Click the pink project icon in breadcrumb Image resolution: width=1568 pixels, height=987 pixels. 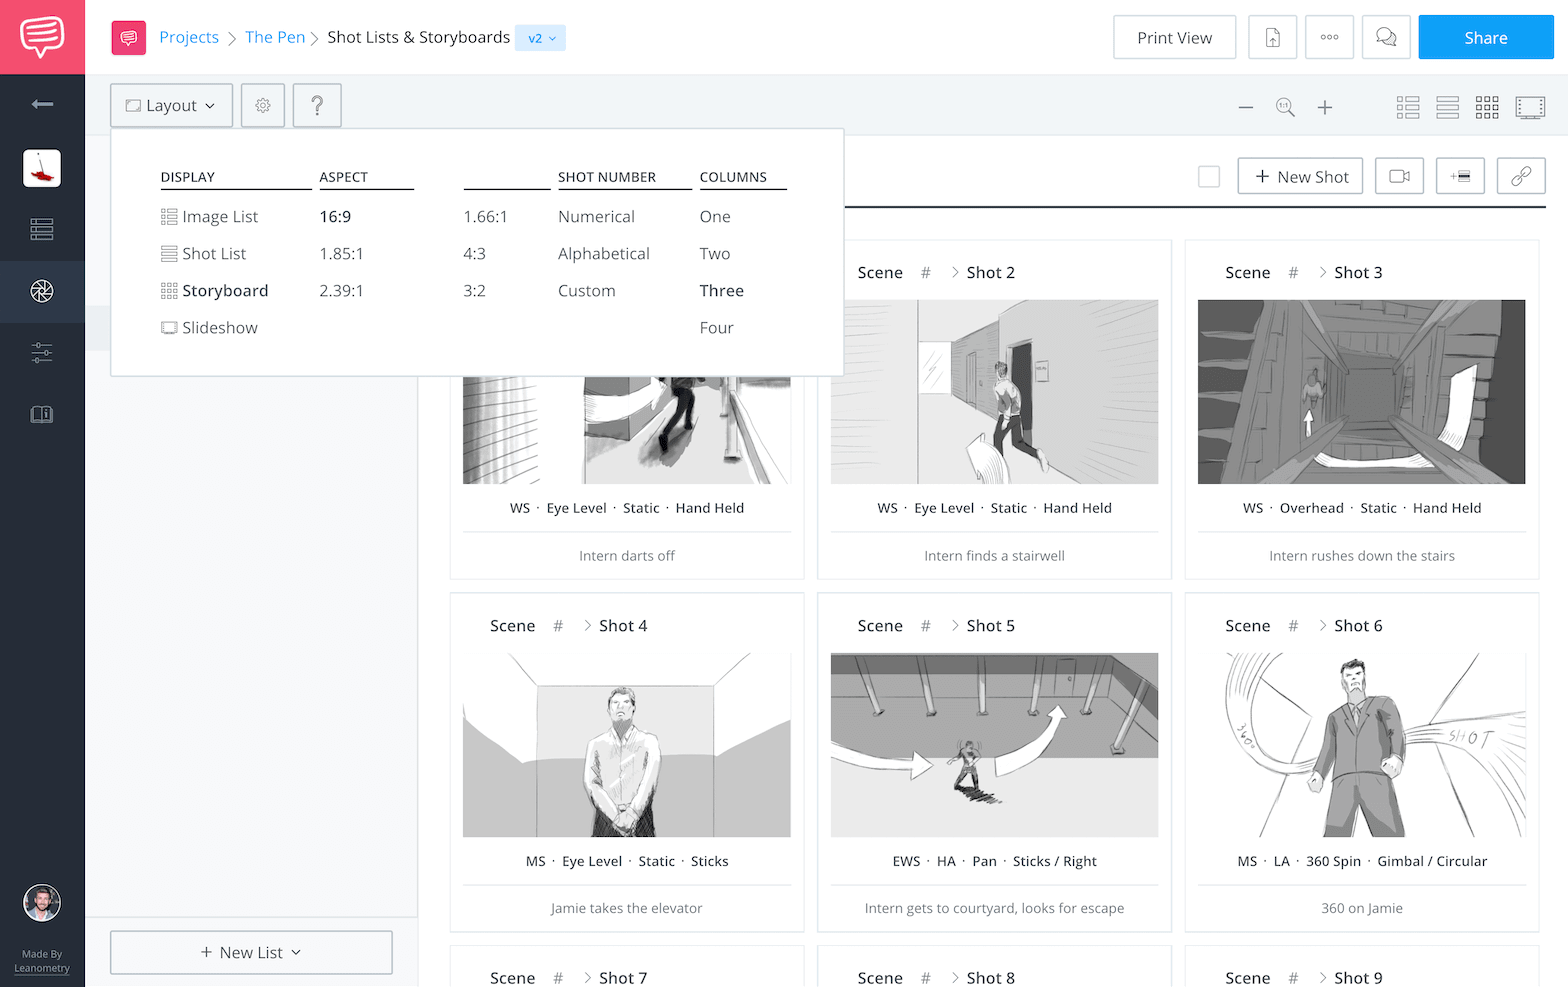pyautogui.click(x=128, y=38)
